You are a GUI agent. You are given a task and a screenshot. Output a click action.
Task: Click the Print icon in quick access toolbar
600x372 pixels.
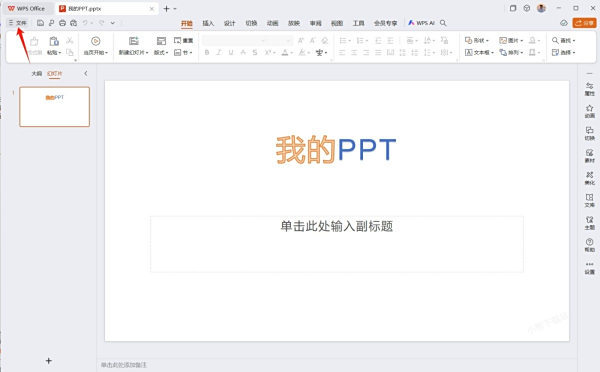click(62, 23)
